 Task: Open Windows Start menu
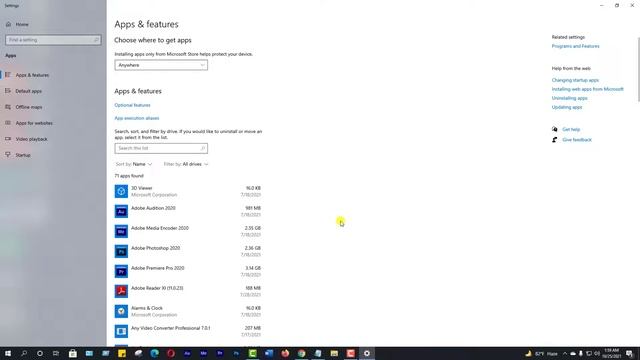pos(8,353)
